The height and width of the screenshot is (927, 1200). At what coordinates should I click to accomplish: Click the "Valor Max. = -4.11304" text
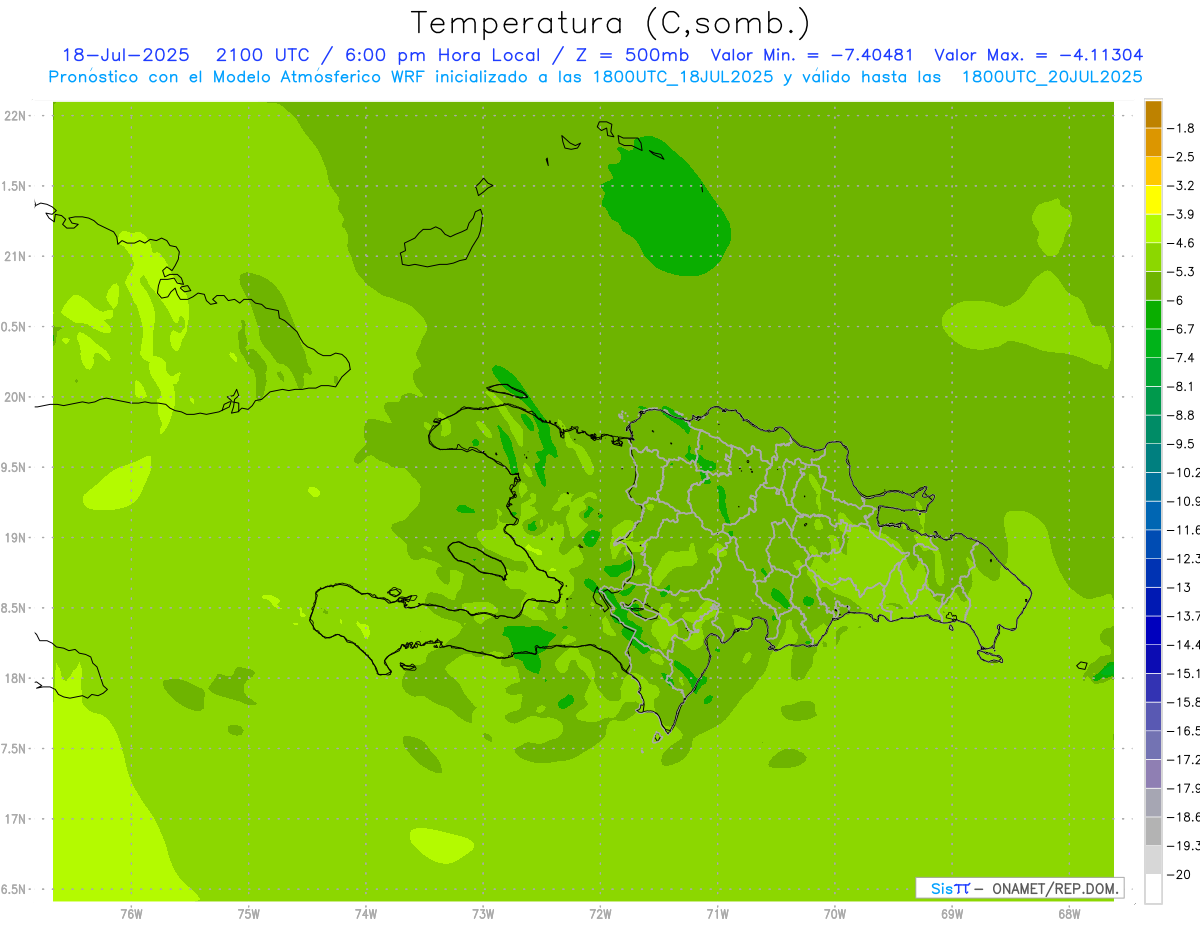pos(1038,55)
